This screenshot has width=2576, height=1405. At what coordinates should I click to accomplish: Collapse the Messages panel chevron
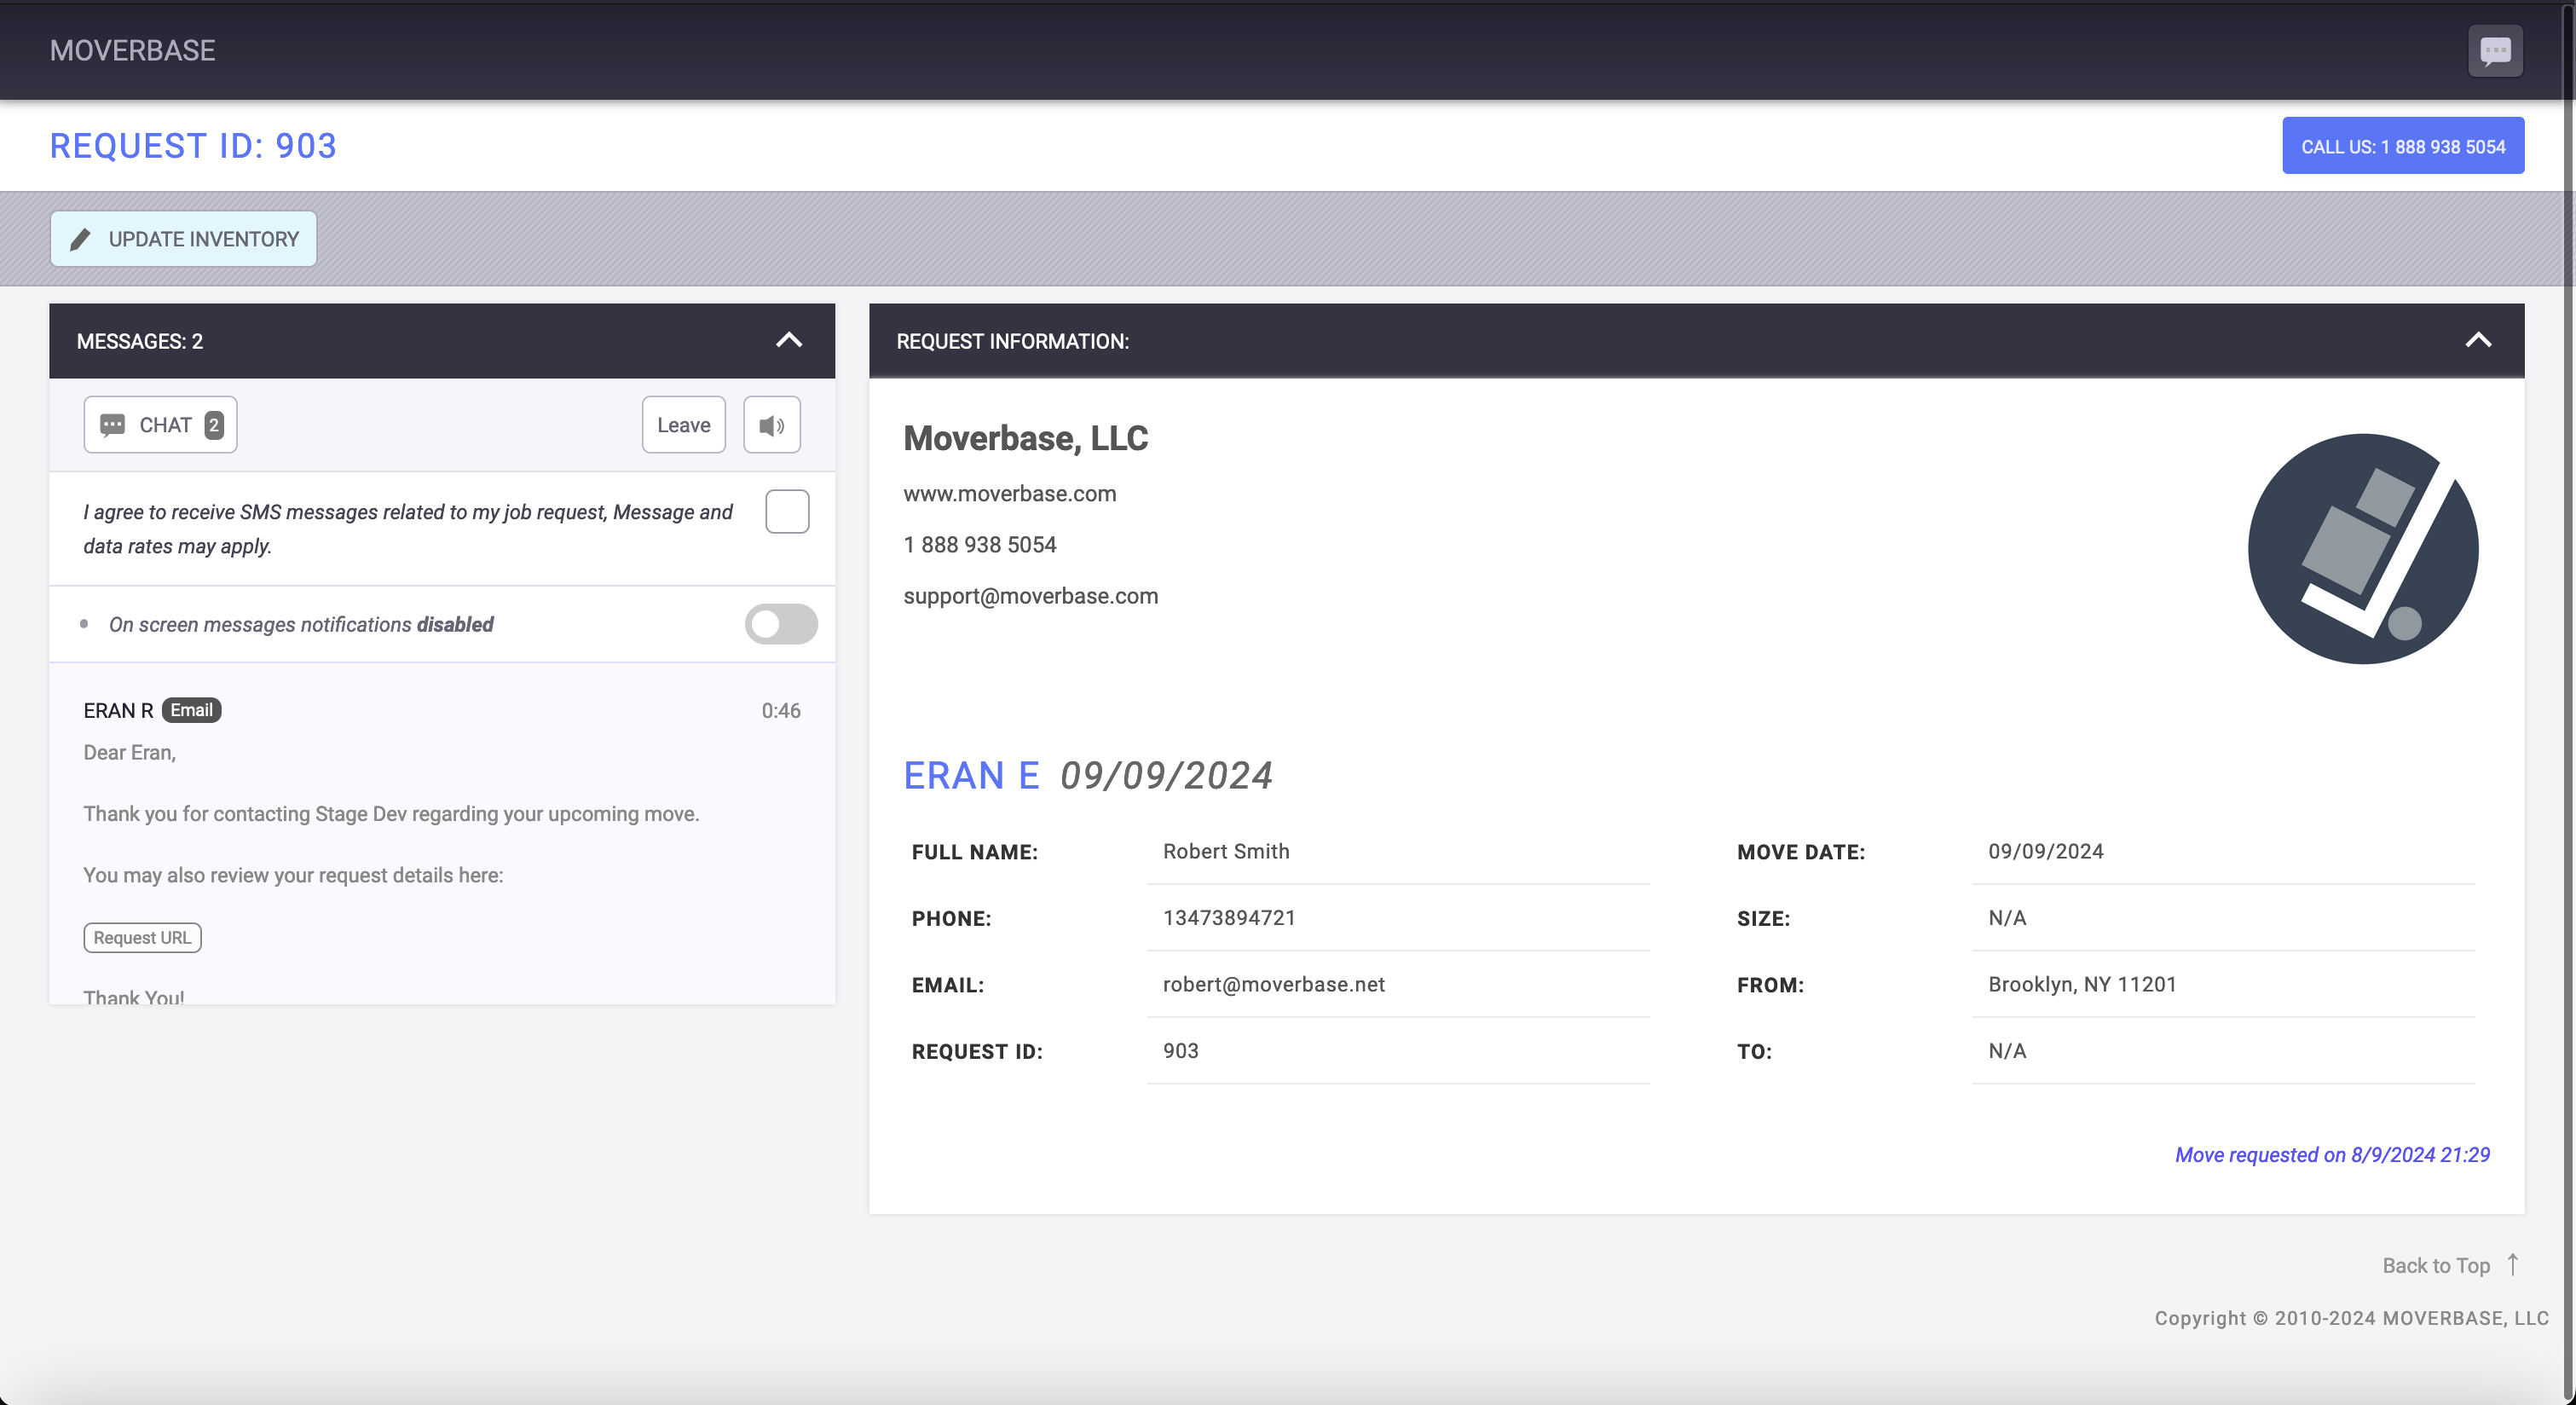[x=789, y=340]
